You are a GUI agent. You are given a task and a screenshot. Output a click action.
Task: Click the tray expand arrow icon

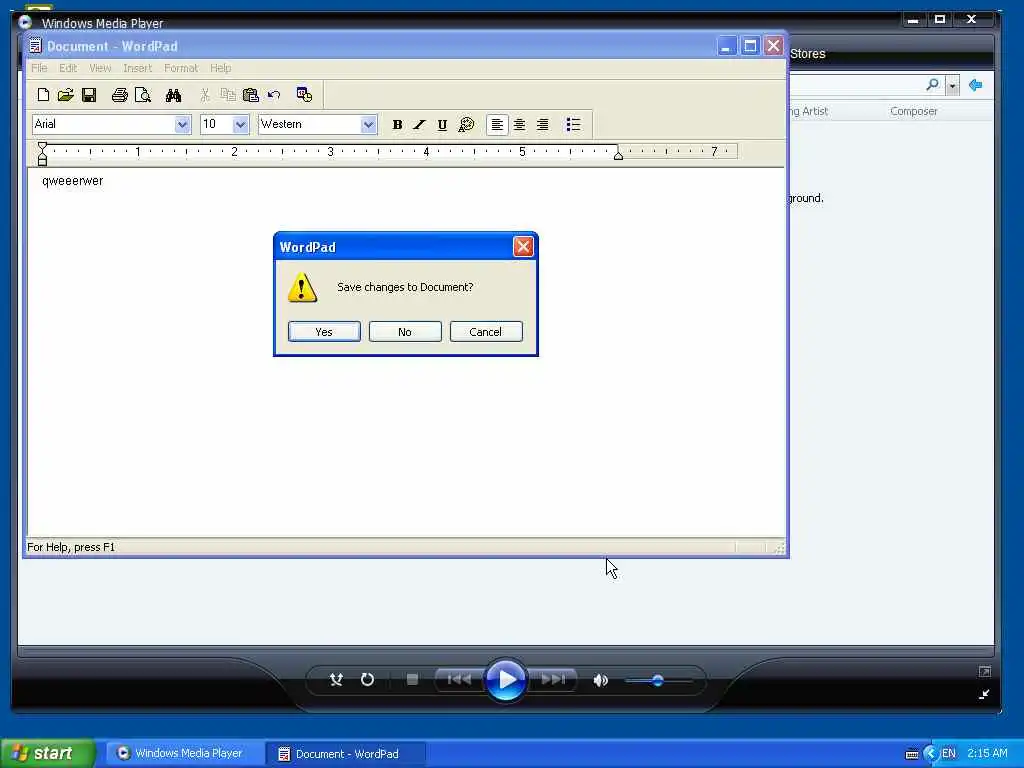[931, 753]
